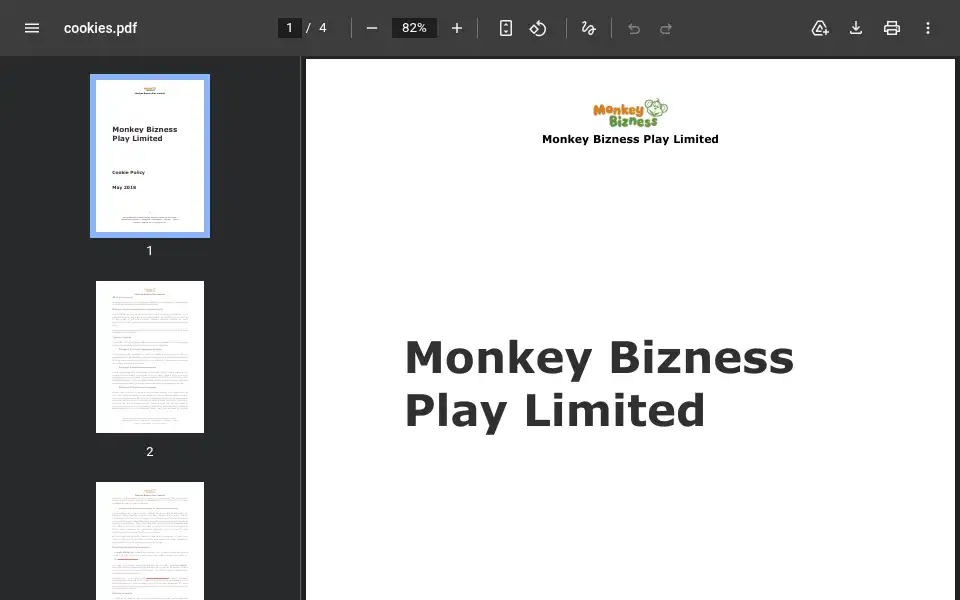Click the thumbnail label number 1
The height and width of the screenshot is (600, 960).
point(149,250)
